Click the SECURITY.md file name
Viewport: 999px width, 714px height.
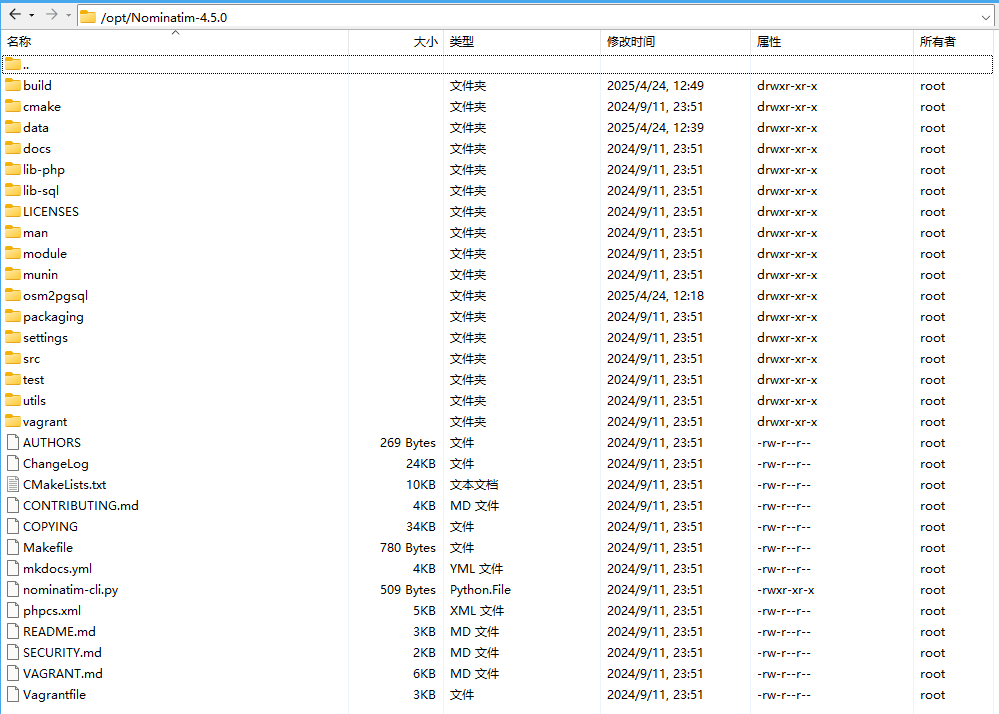[62, 653]
